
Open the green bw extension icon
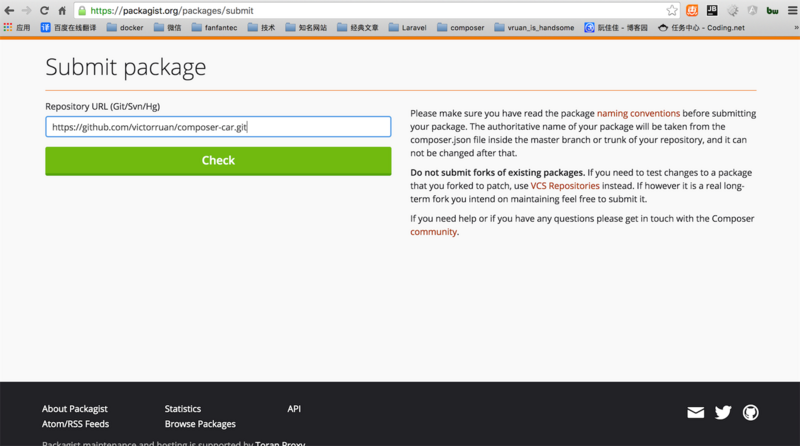pos(772,11)
